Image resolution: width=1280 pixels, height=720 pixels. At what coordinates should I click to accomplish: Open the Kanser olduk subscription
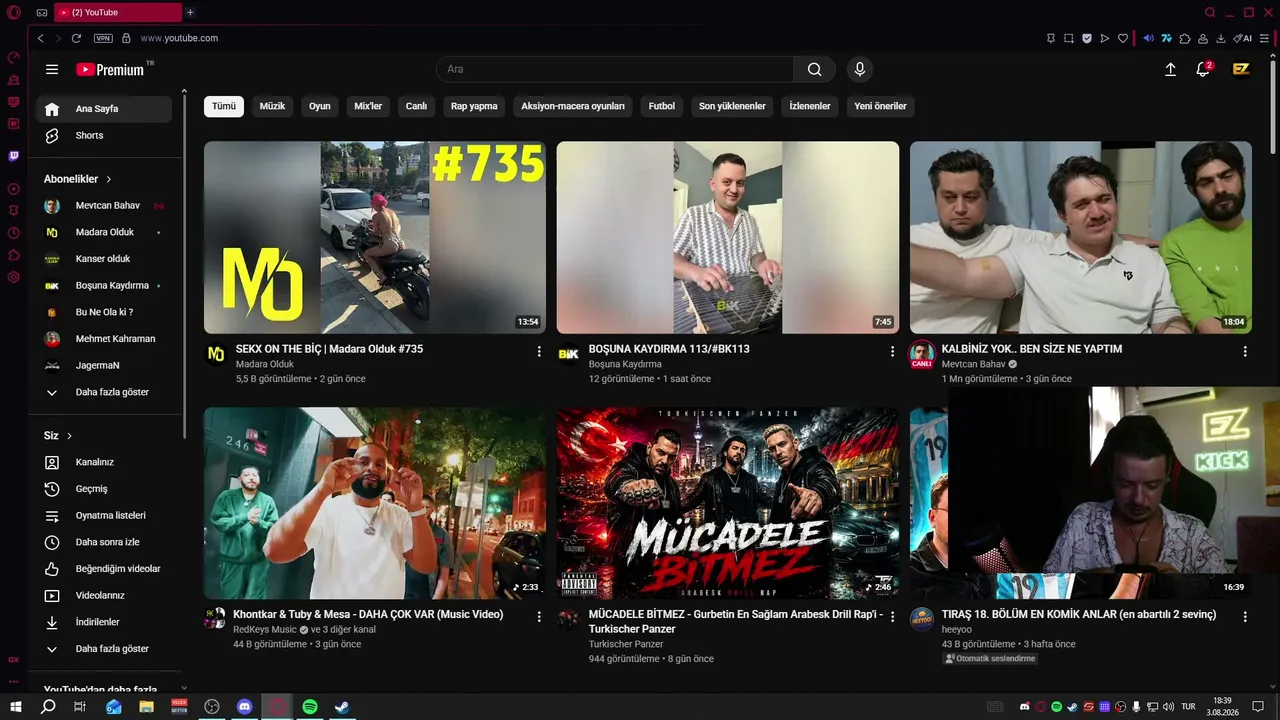[104, 259]
